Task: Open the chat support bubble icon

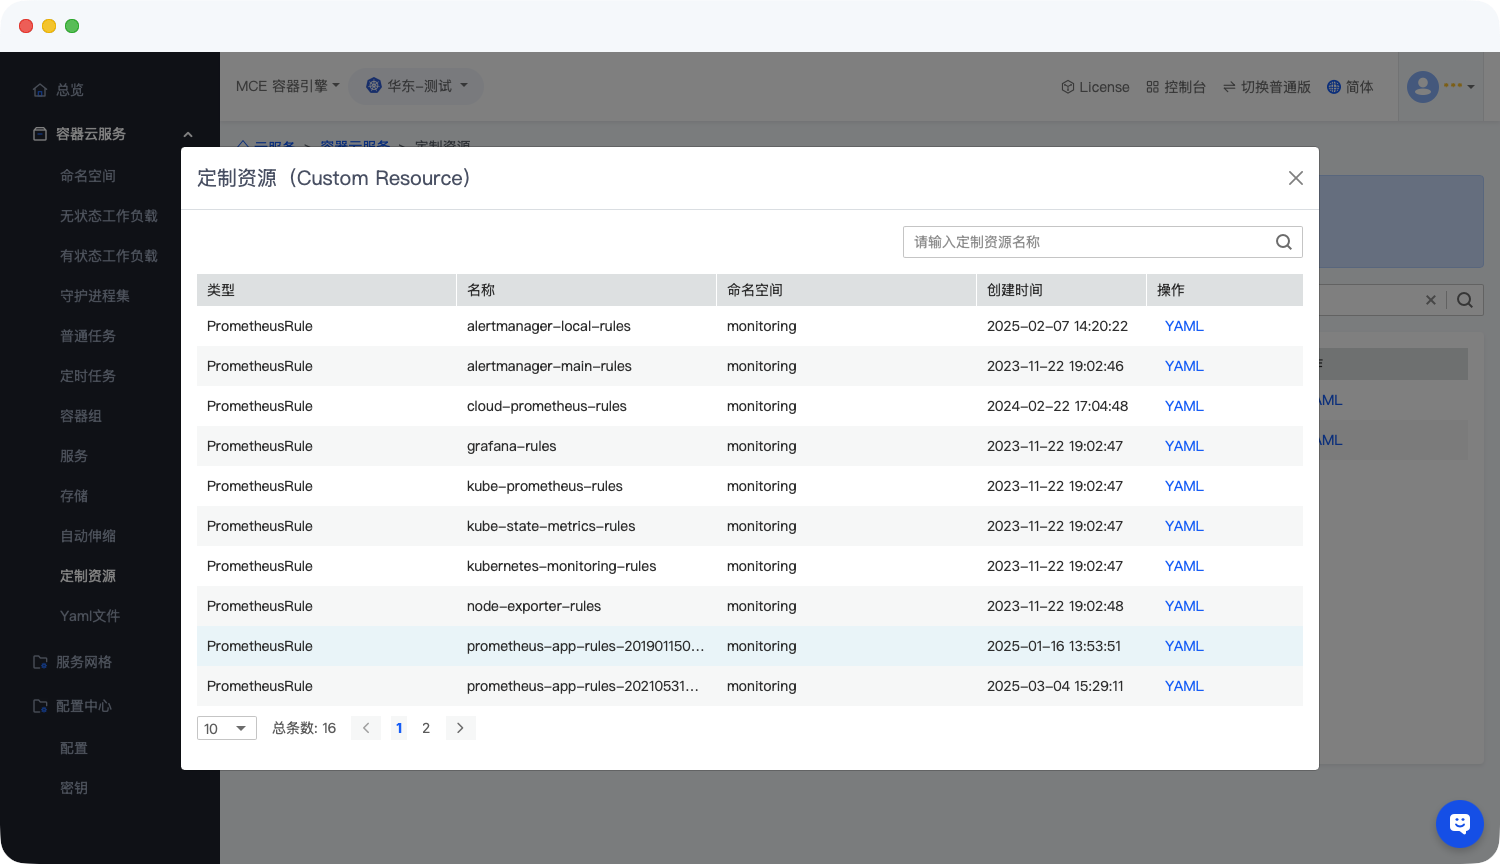Action: 1459,824
